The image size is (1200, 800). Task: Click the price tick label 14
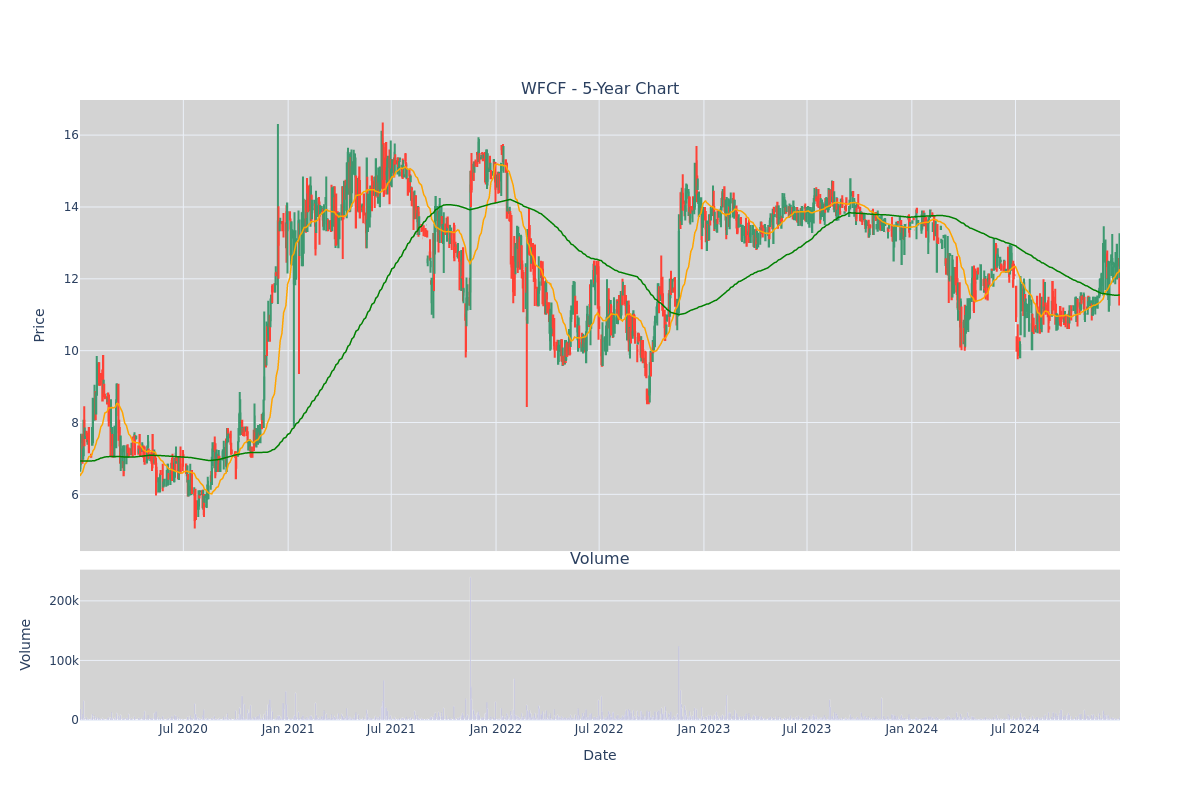pos(71,207)
